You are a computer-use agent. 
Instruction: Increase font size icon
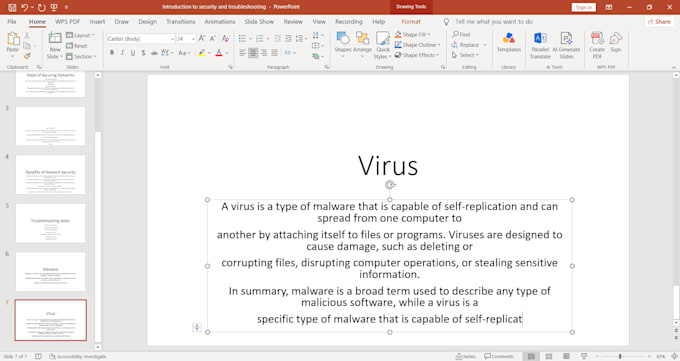coord(202,39)
